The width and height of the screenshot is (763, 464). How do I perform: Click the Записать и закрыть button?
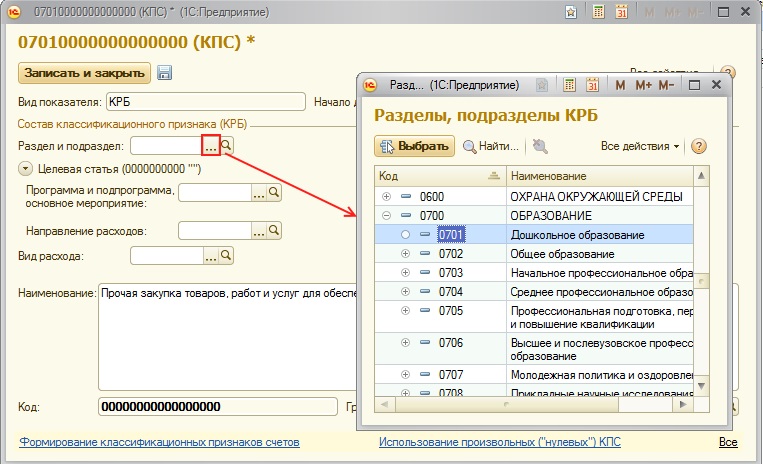click(x=84, y=73)
